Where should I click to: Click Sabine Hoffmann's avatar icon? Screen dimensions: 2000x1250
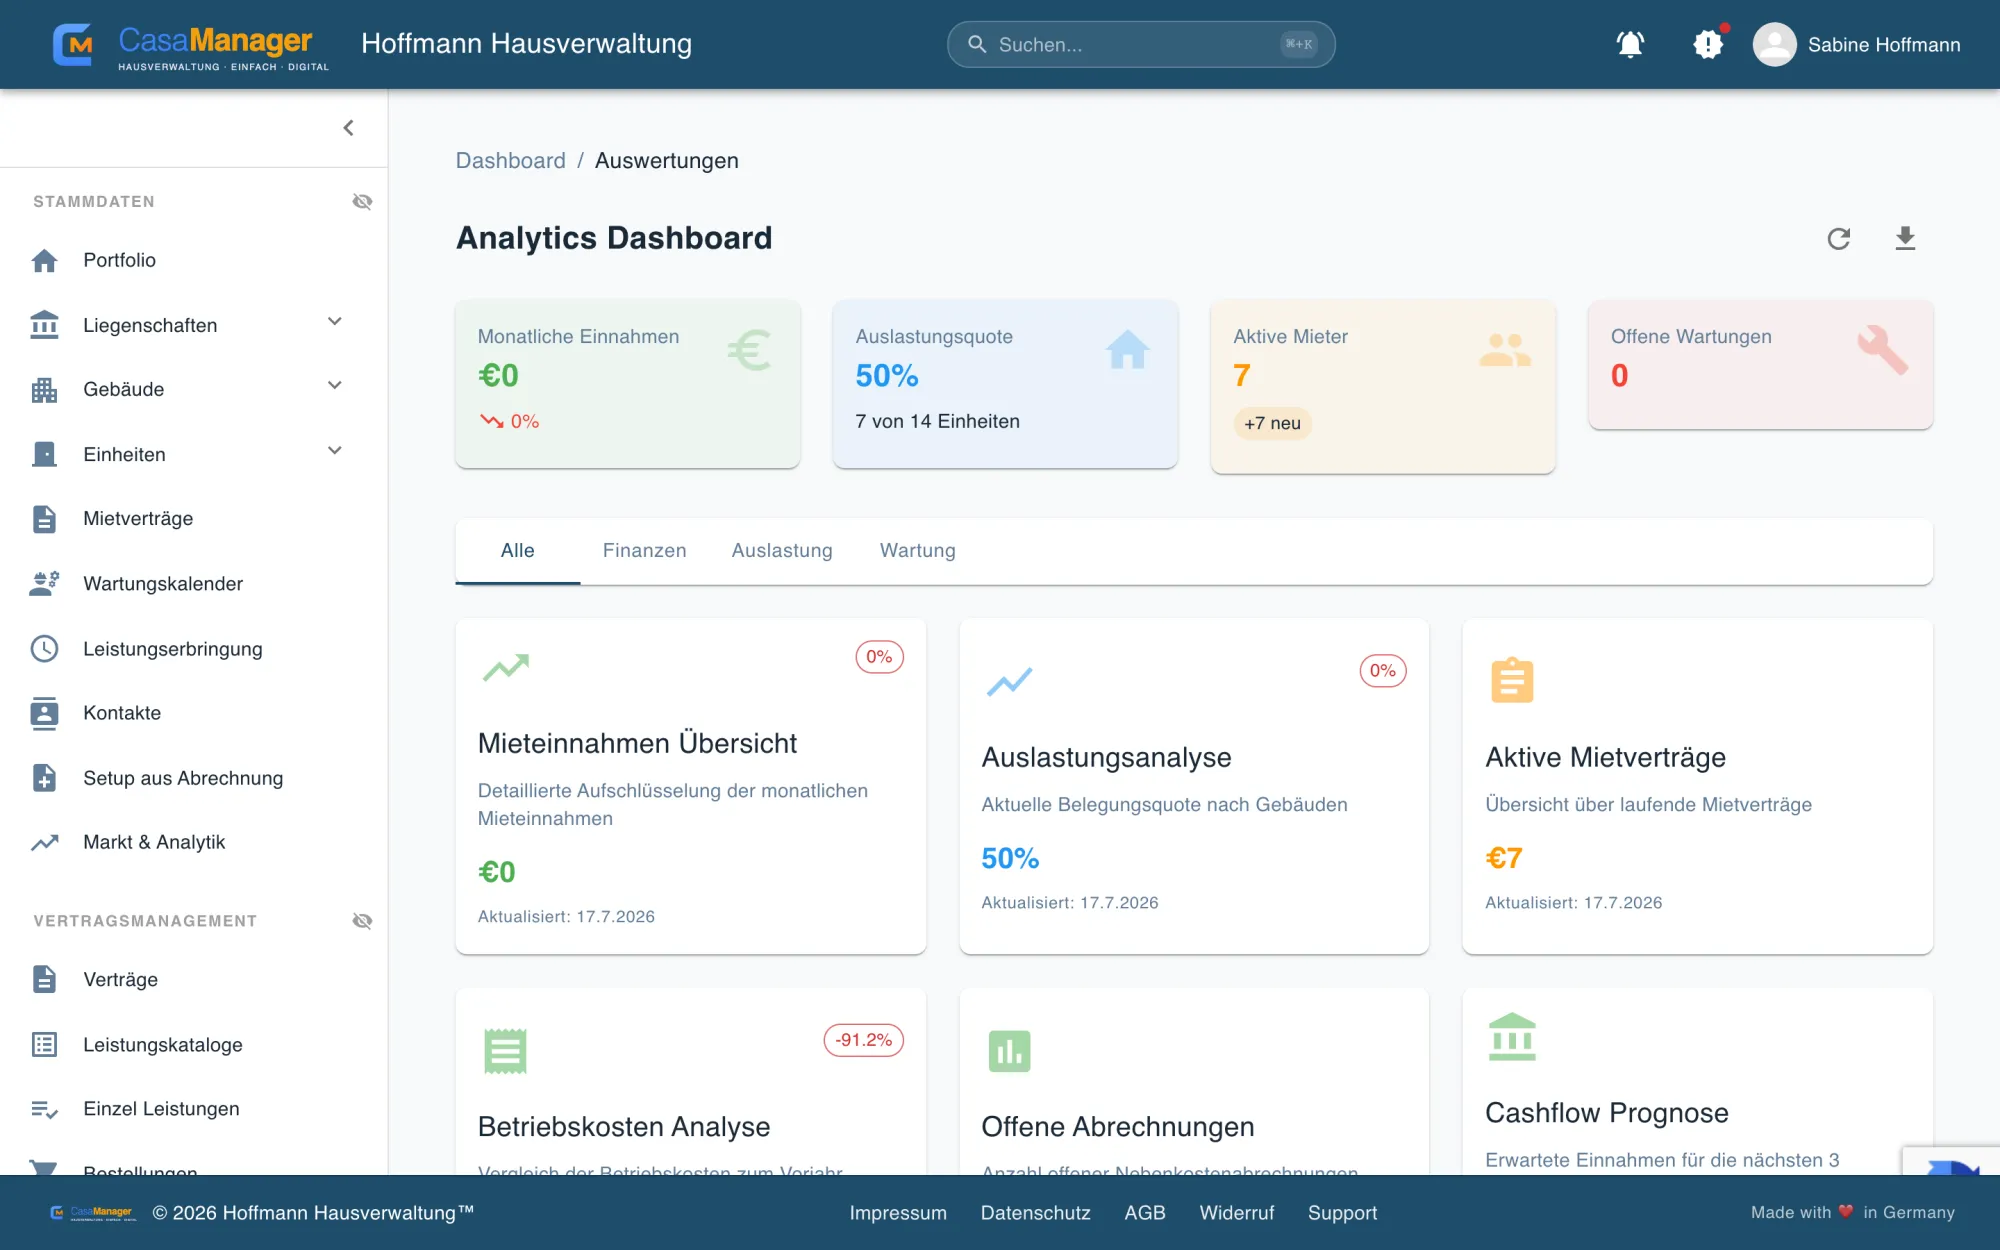point(1774,44)
